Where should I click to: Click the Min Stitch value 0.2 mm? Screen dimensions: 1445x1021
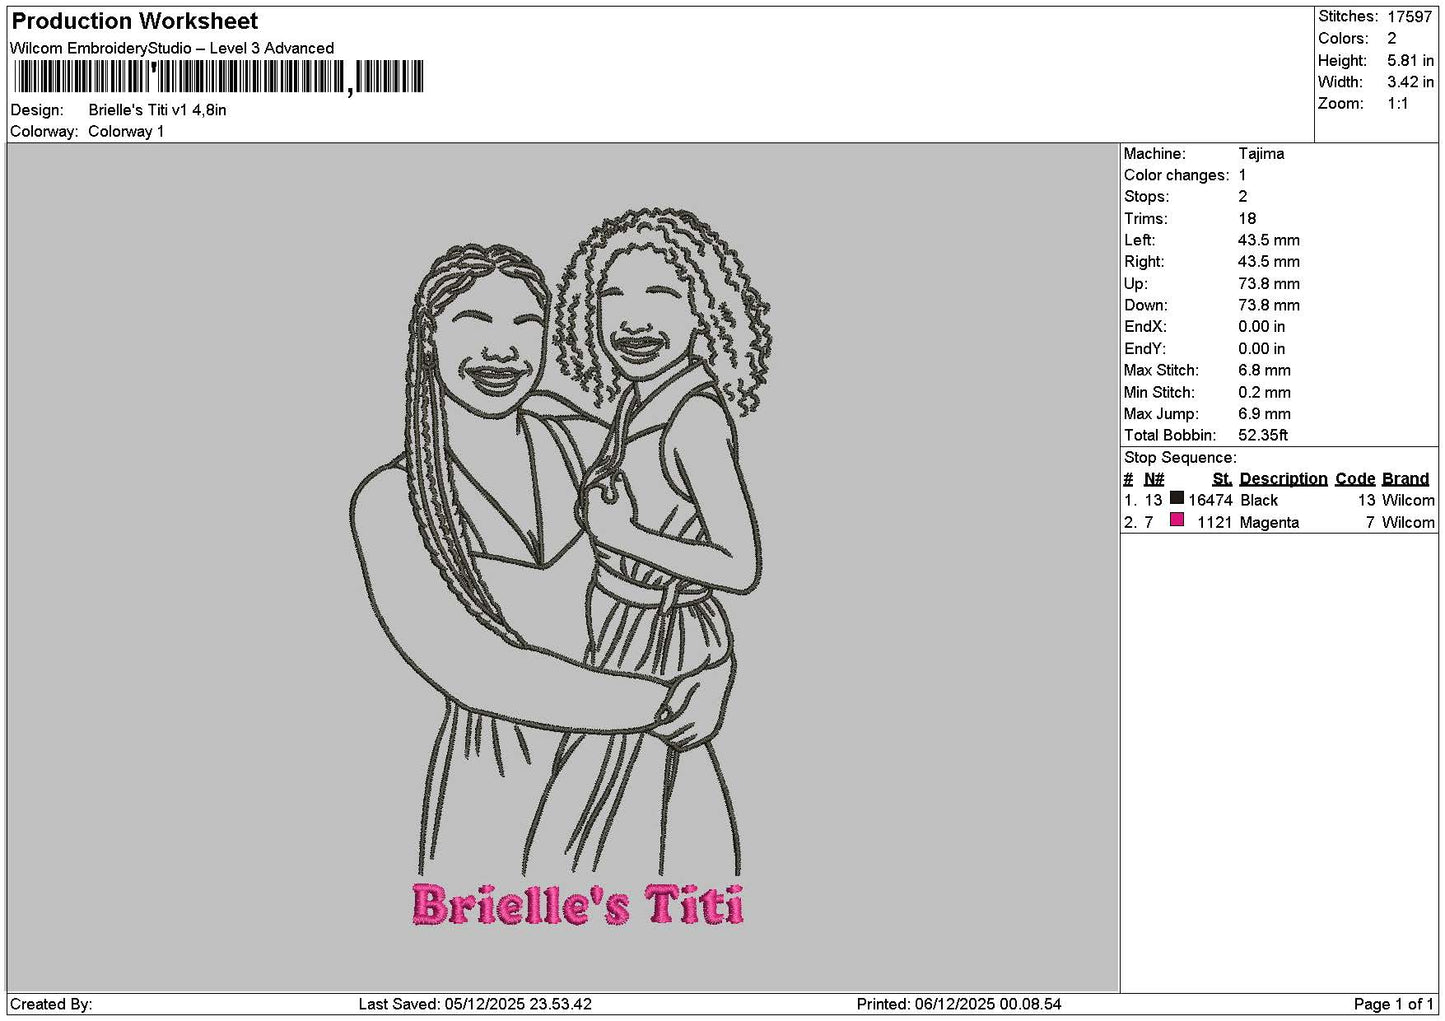pyautogui.click(x=1264, y=392)
